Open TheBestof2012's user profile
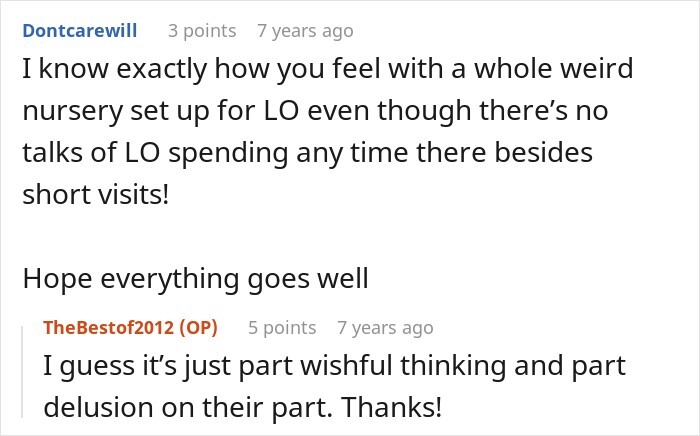 pyautogui.click(x=108, y=328)
